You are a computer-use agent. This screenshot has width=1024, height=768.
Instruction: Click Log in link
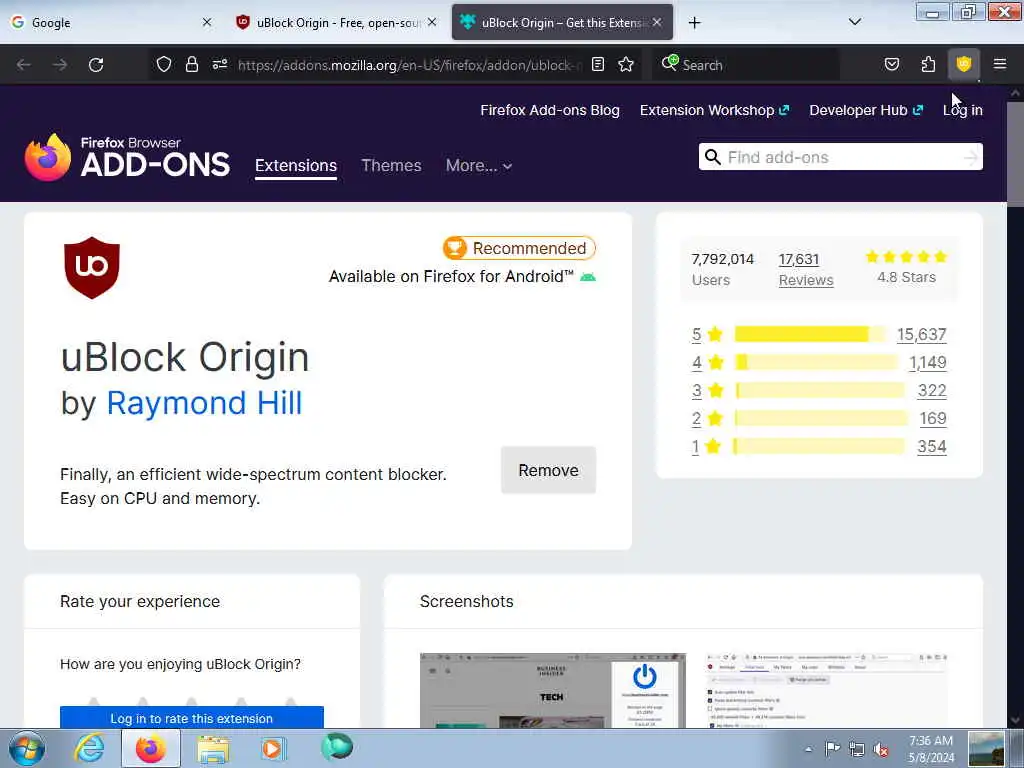(963, 110)
